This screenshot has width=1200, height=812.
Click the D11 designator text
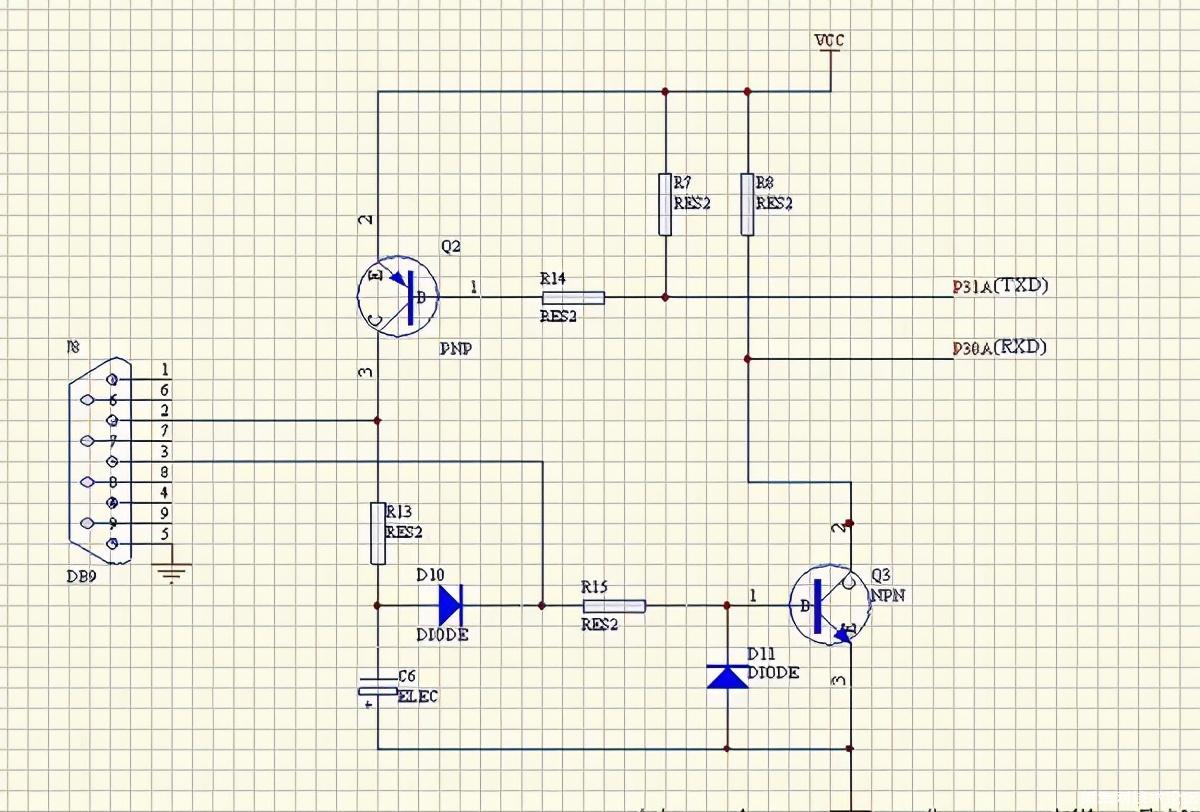(x=761, y=654)
